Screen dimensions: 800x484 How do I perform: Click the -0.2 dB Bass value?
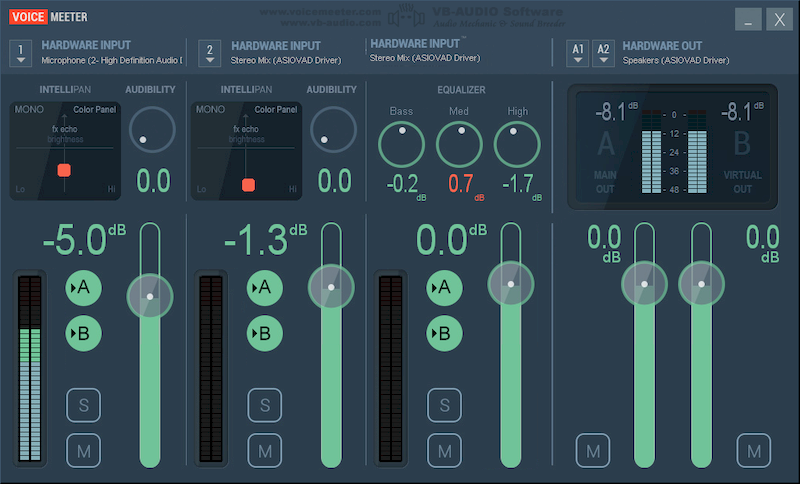coord(406,186)
